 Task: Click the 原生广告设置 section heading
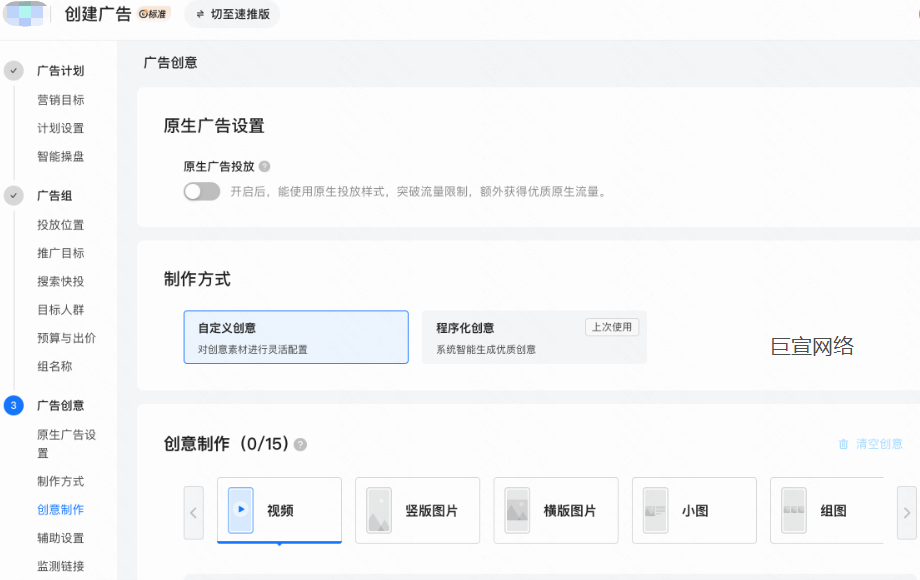[214, 126]
